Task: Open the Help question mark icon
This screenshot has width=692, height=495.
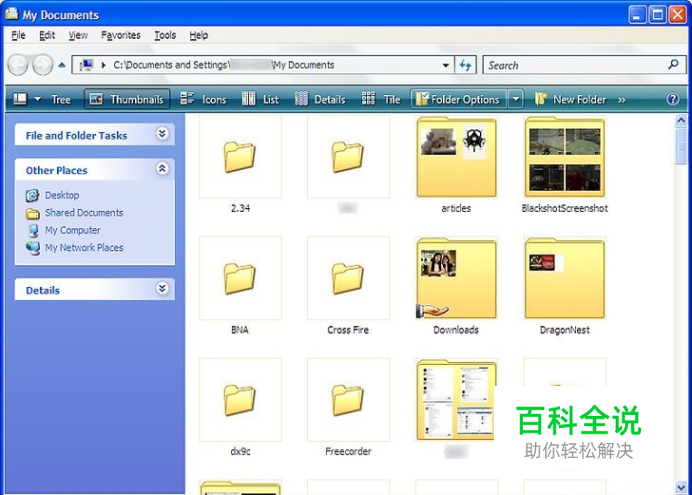Action: pyautogui.click(x=673, y=99)
